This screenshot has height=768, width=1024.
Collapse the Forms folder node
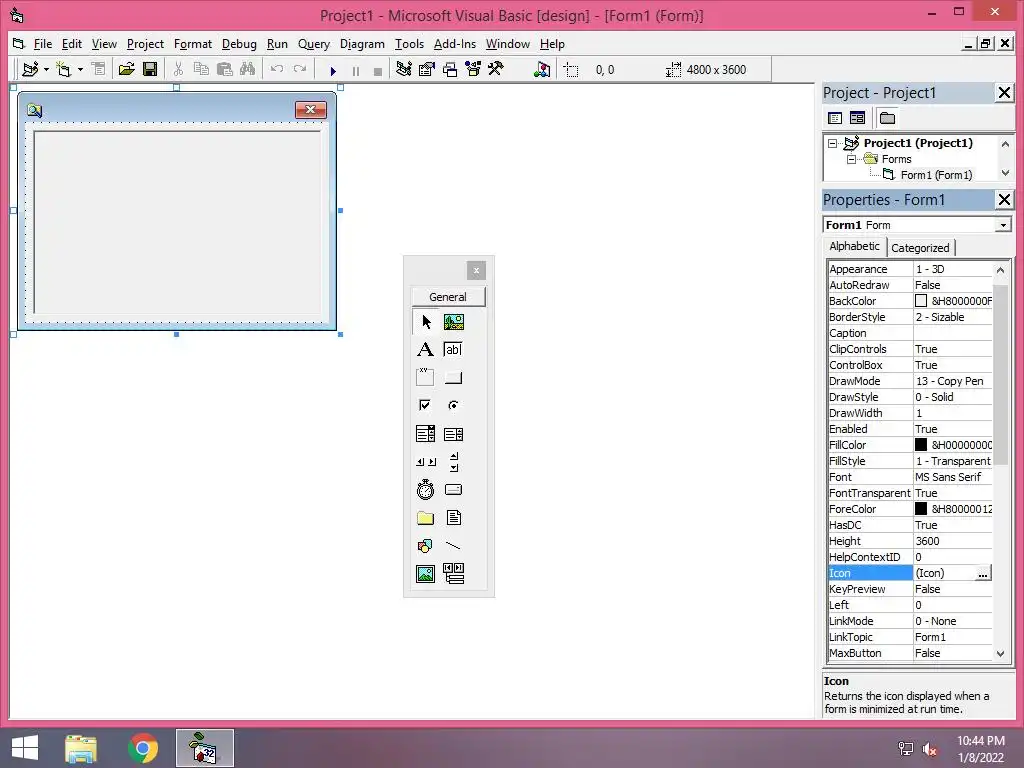point(851,159)
